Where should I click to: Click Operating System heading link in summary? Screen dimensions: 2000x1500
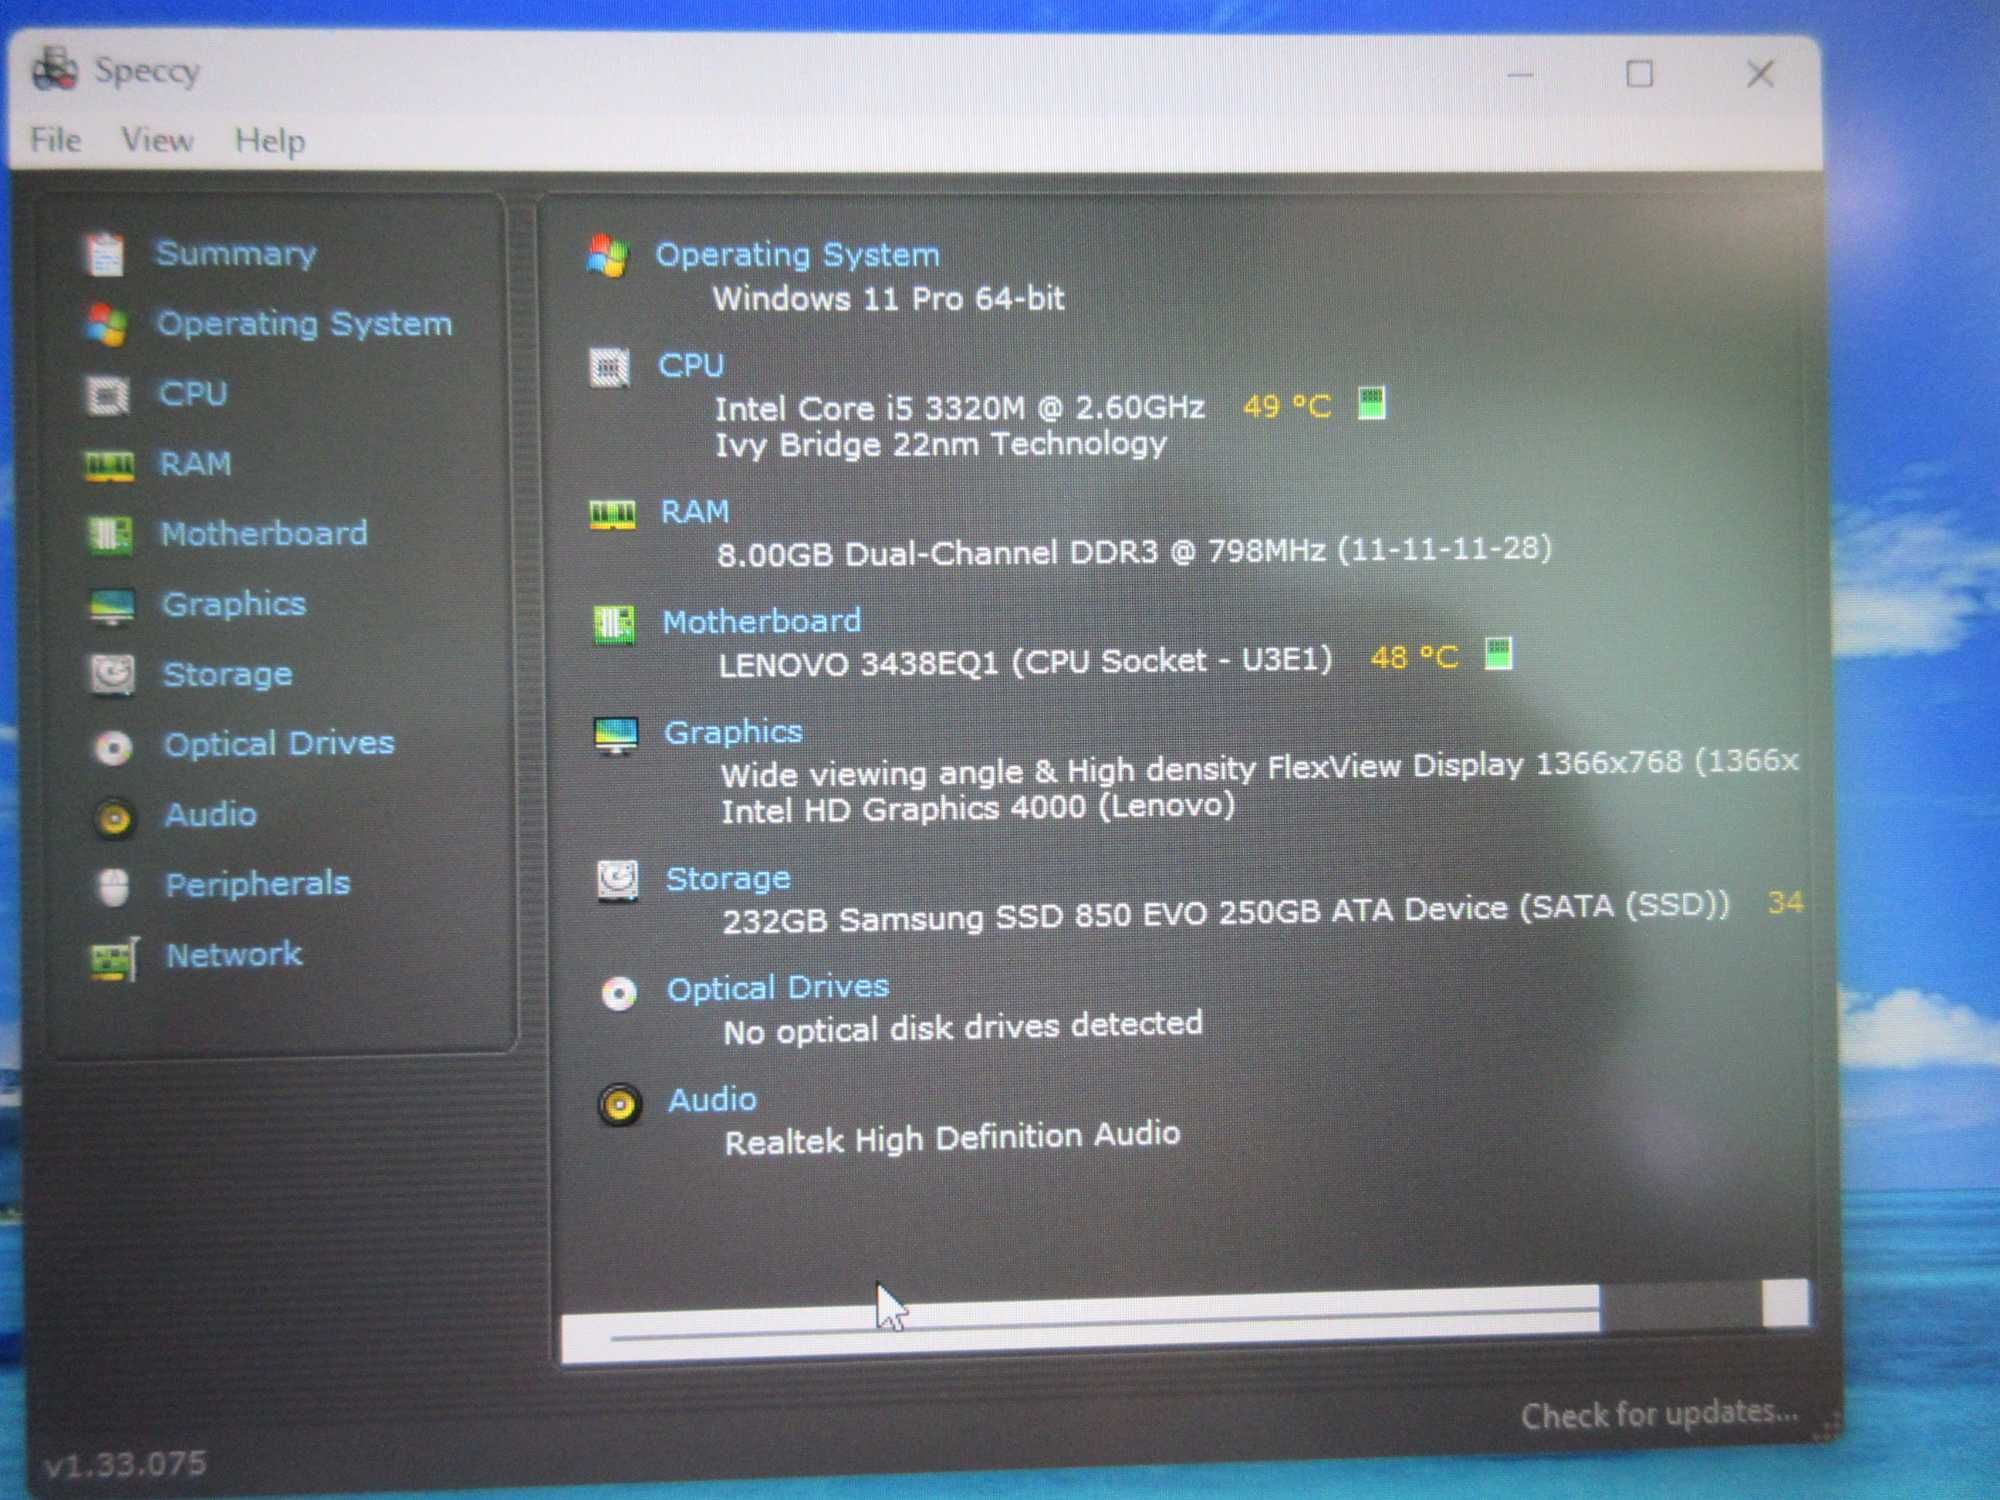point(797,255)
